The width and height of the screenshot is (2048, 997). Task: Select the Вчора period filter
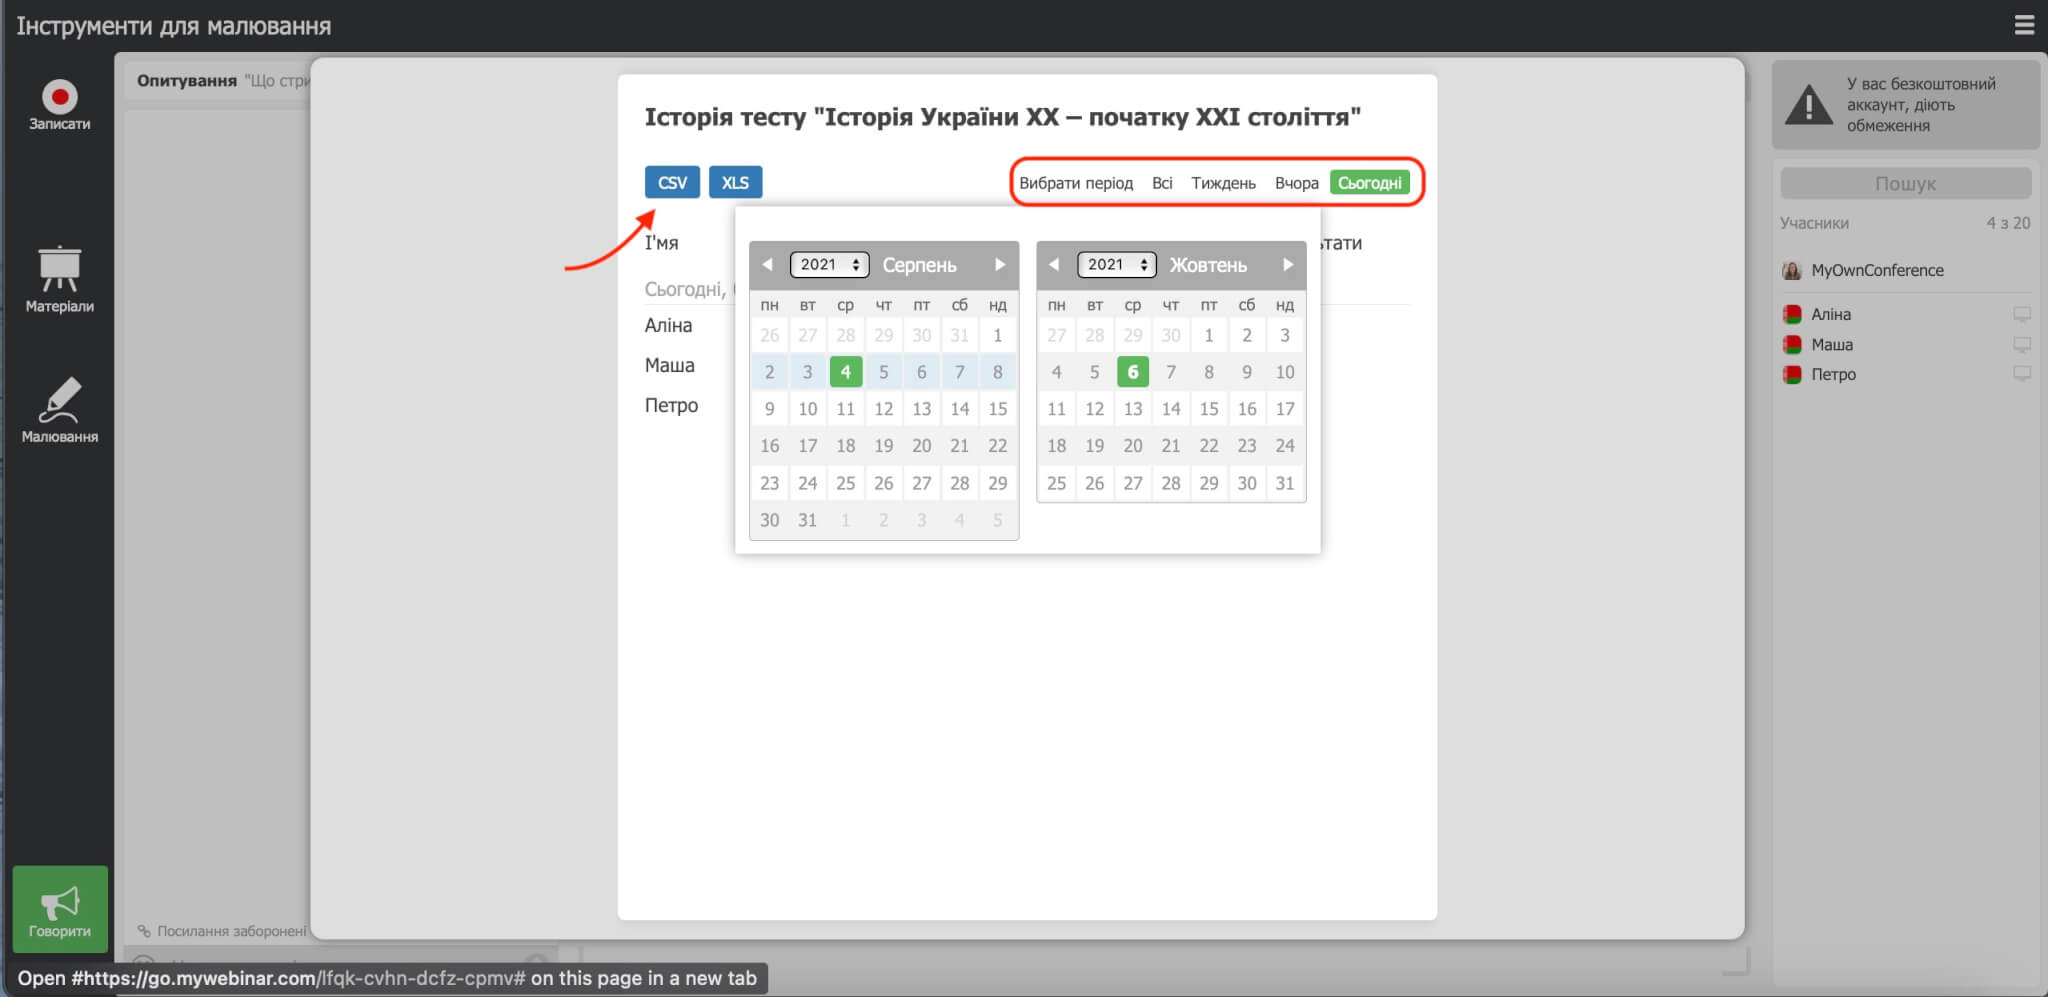tap(1296, 183)
